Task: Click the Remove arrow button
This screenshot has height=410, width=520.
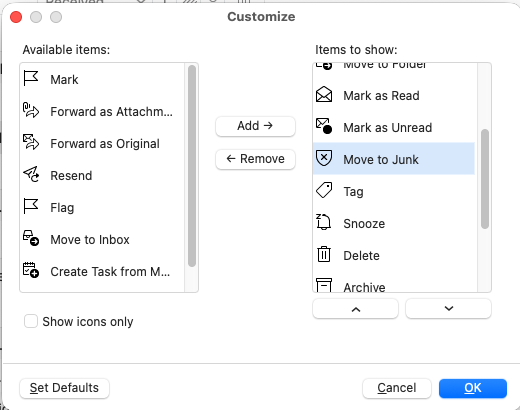Action: [255, 159]
